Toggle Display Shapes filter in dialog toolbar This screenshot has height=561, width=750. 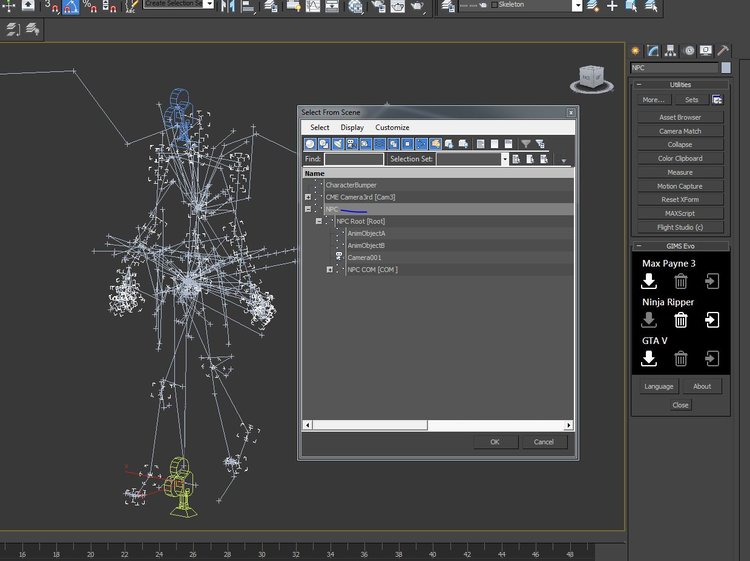324,144
